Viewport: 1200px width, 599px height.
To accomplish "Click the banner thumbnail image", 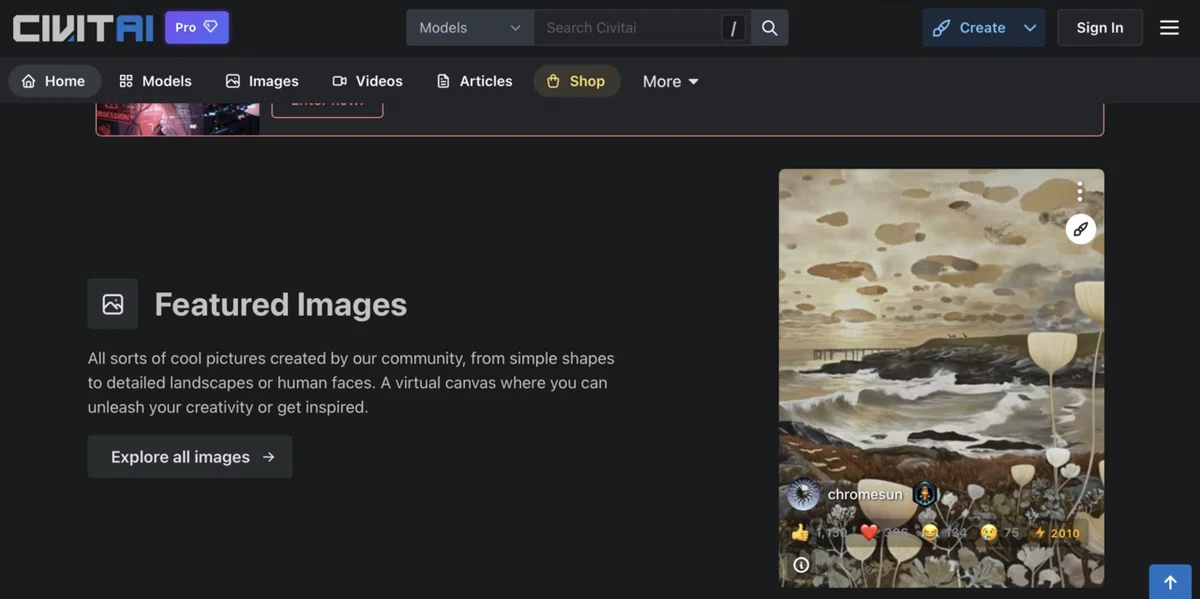I will tap(178, 118).
